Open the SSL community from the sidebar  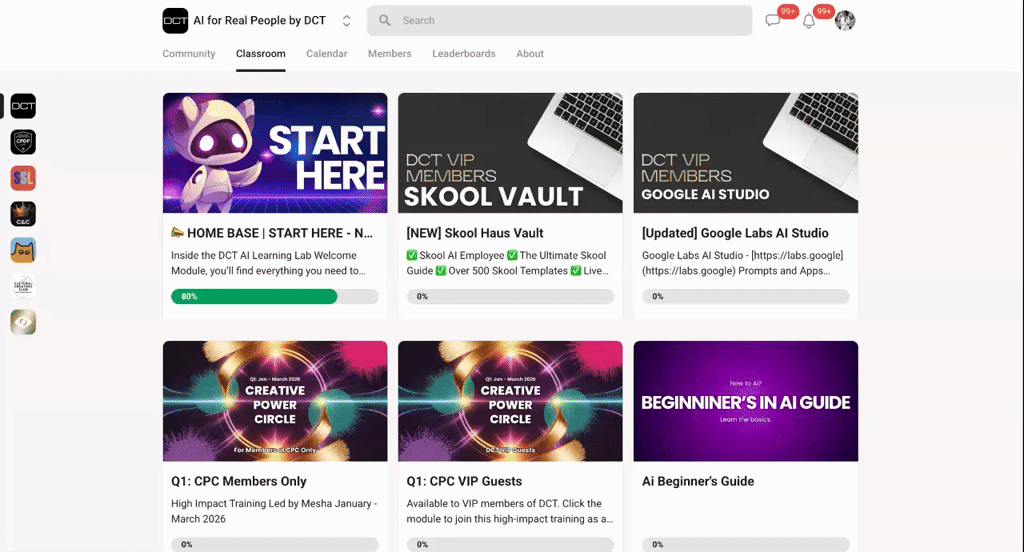coord(23,178)
